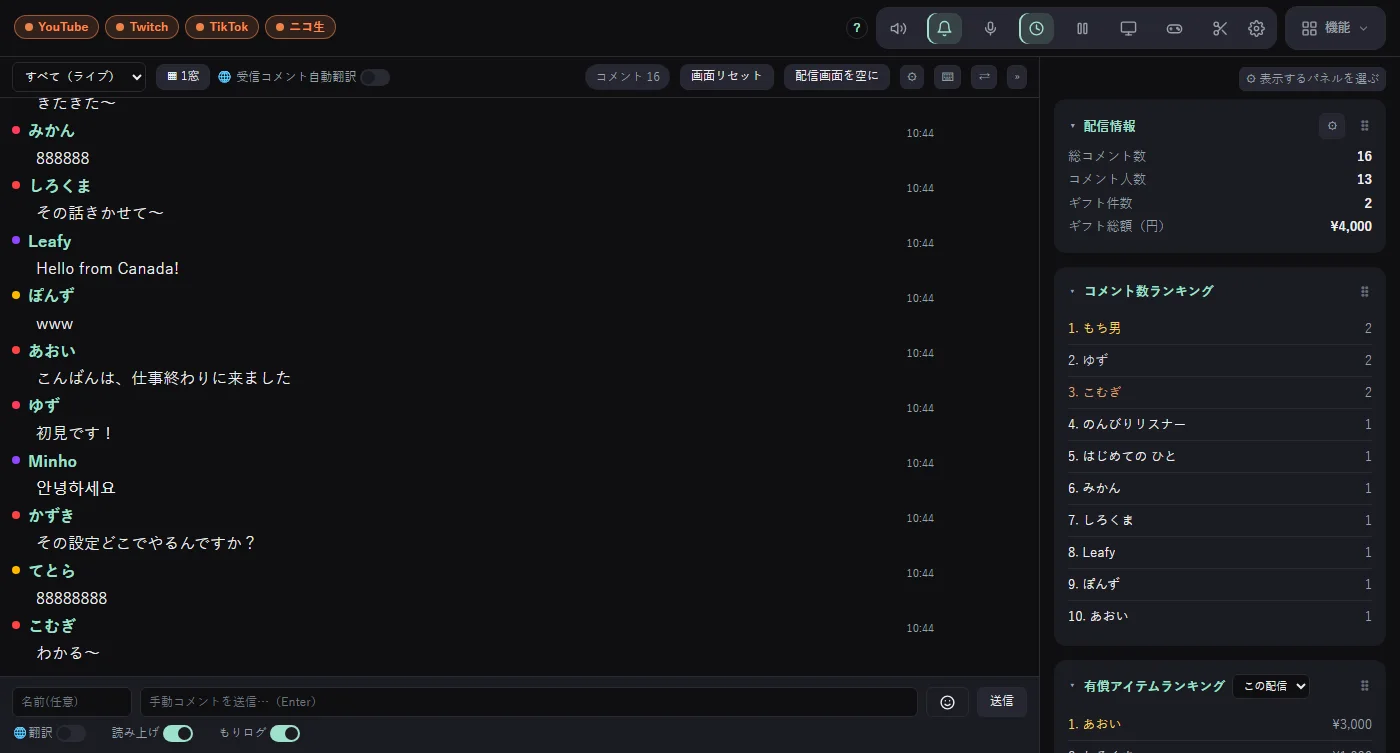1400x753 pixels.
Task: Toggle 受信コメント自動翻訳 switch
Action: click(x=375, y=77)
